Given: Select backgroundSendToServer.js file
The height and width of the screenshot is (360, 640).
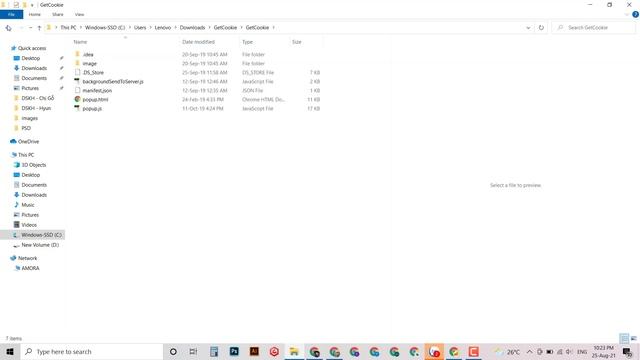Looking at the screenshot, I should coord(113,81).
